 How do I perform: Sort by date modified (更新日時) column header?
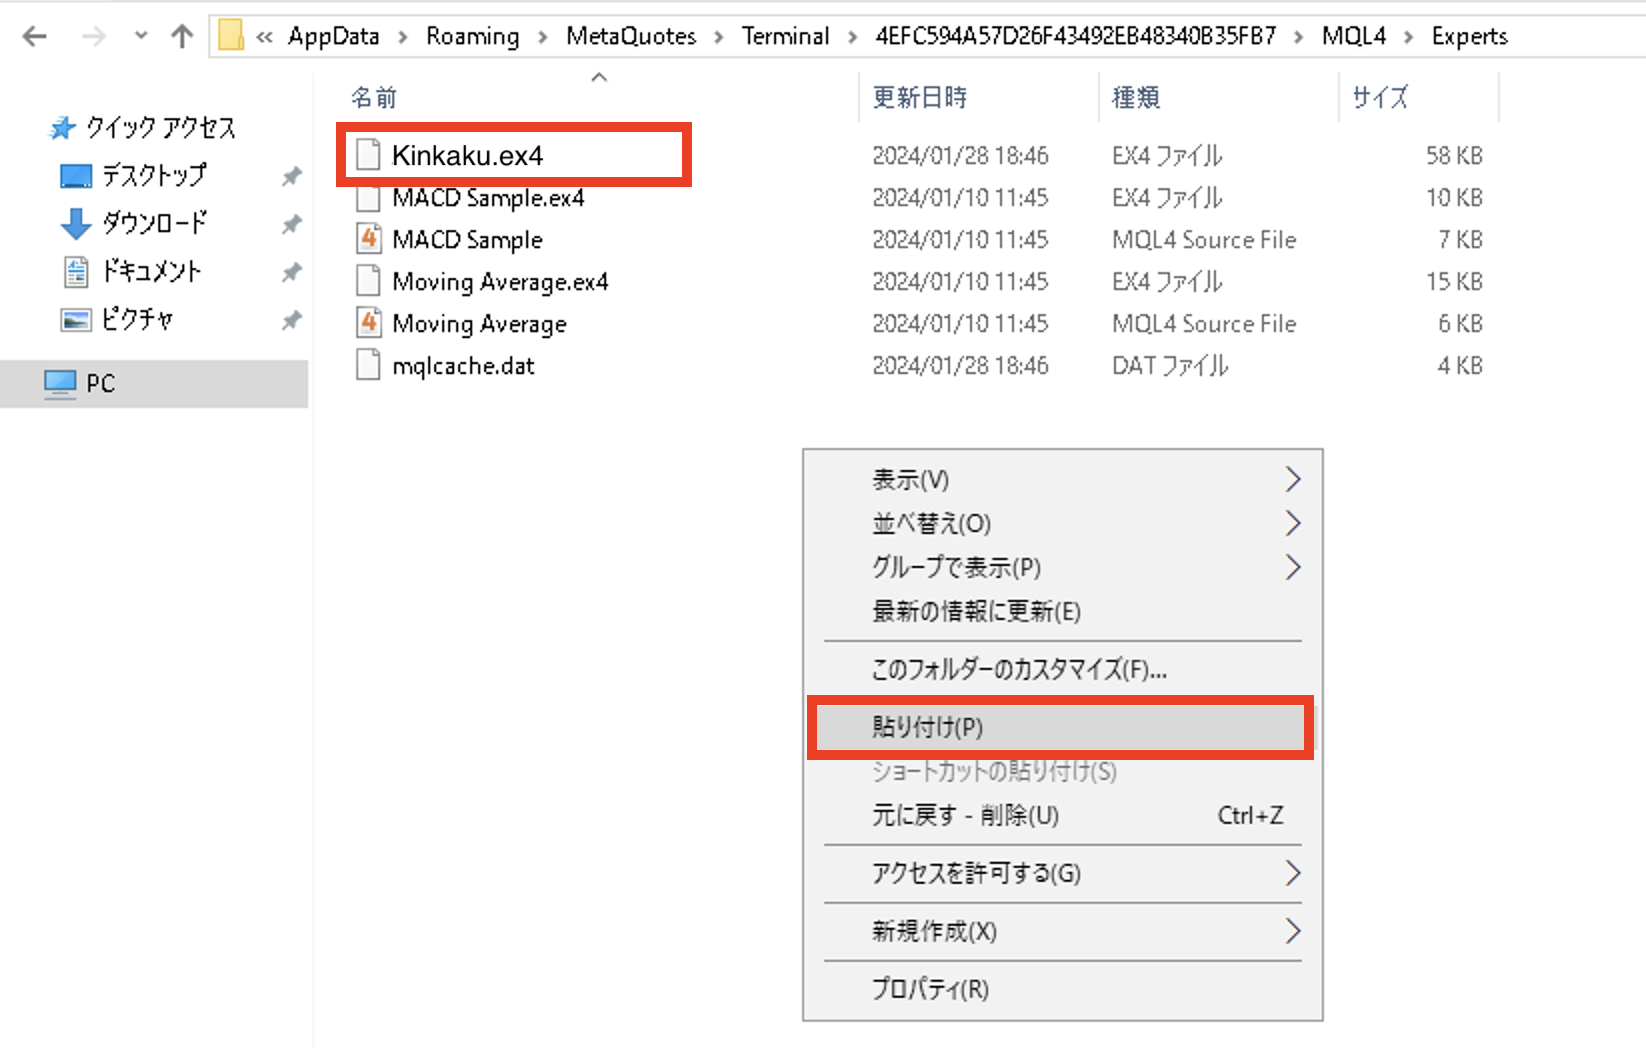pyautogui.click(x=919, y=98)
